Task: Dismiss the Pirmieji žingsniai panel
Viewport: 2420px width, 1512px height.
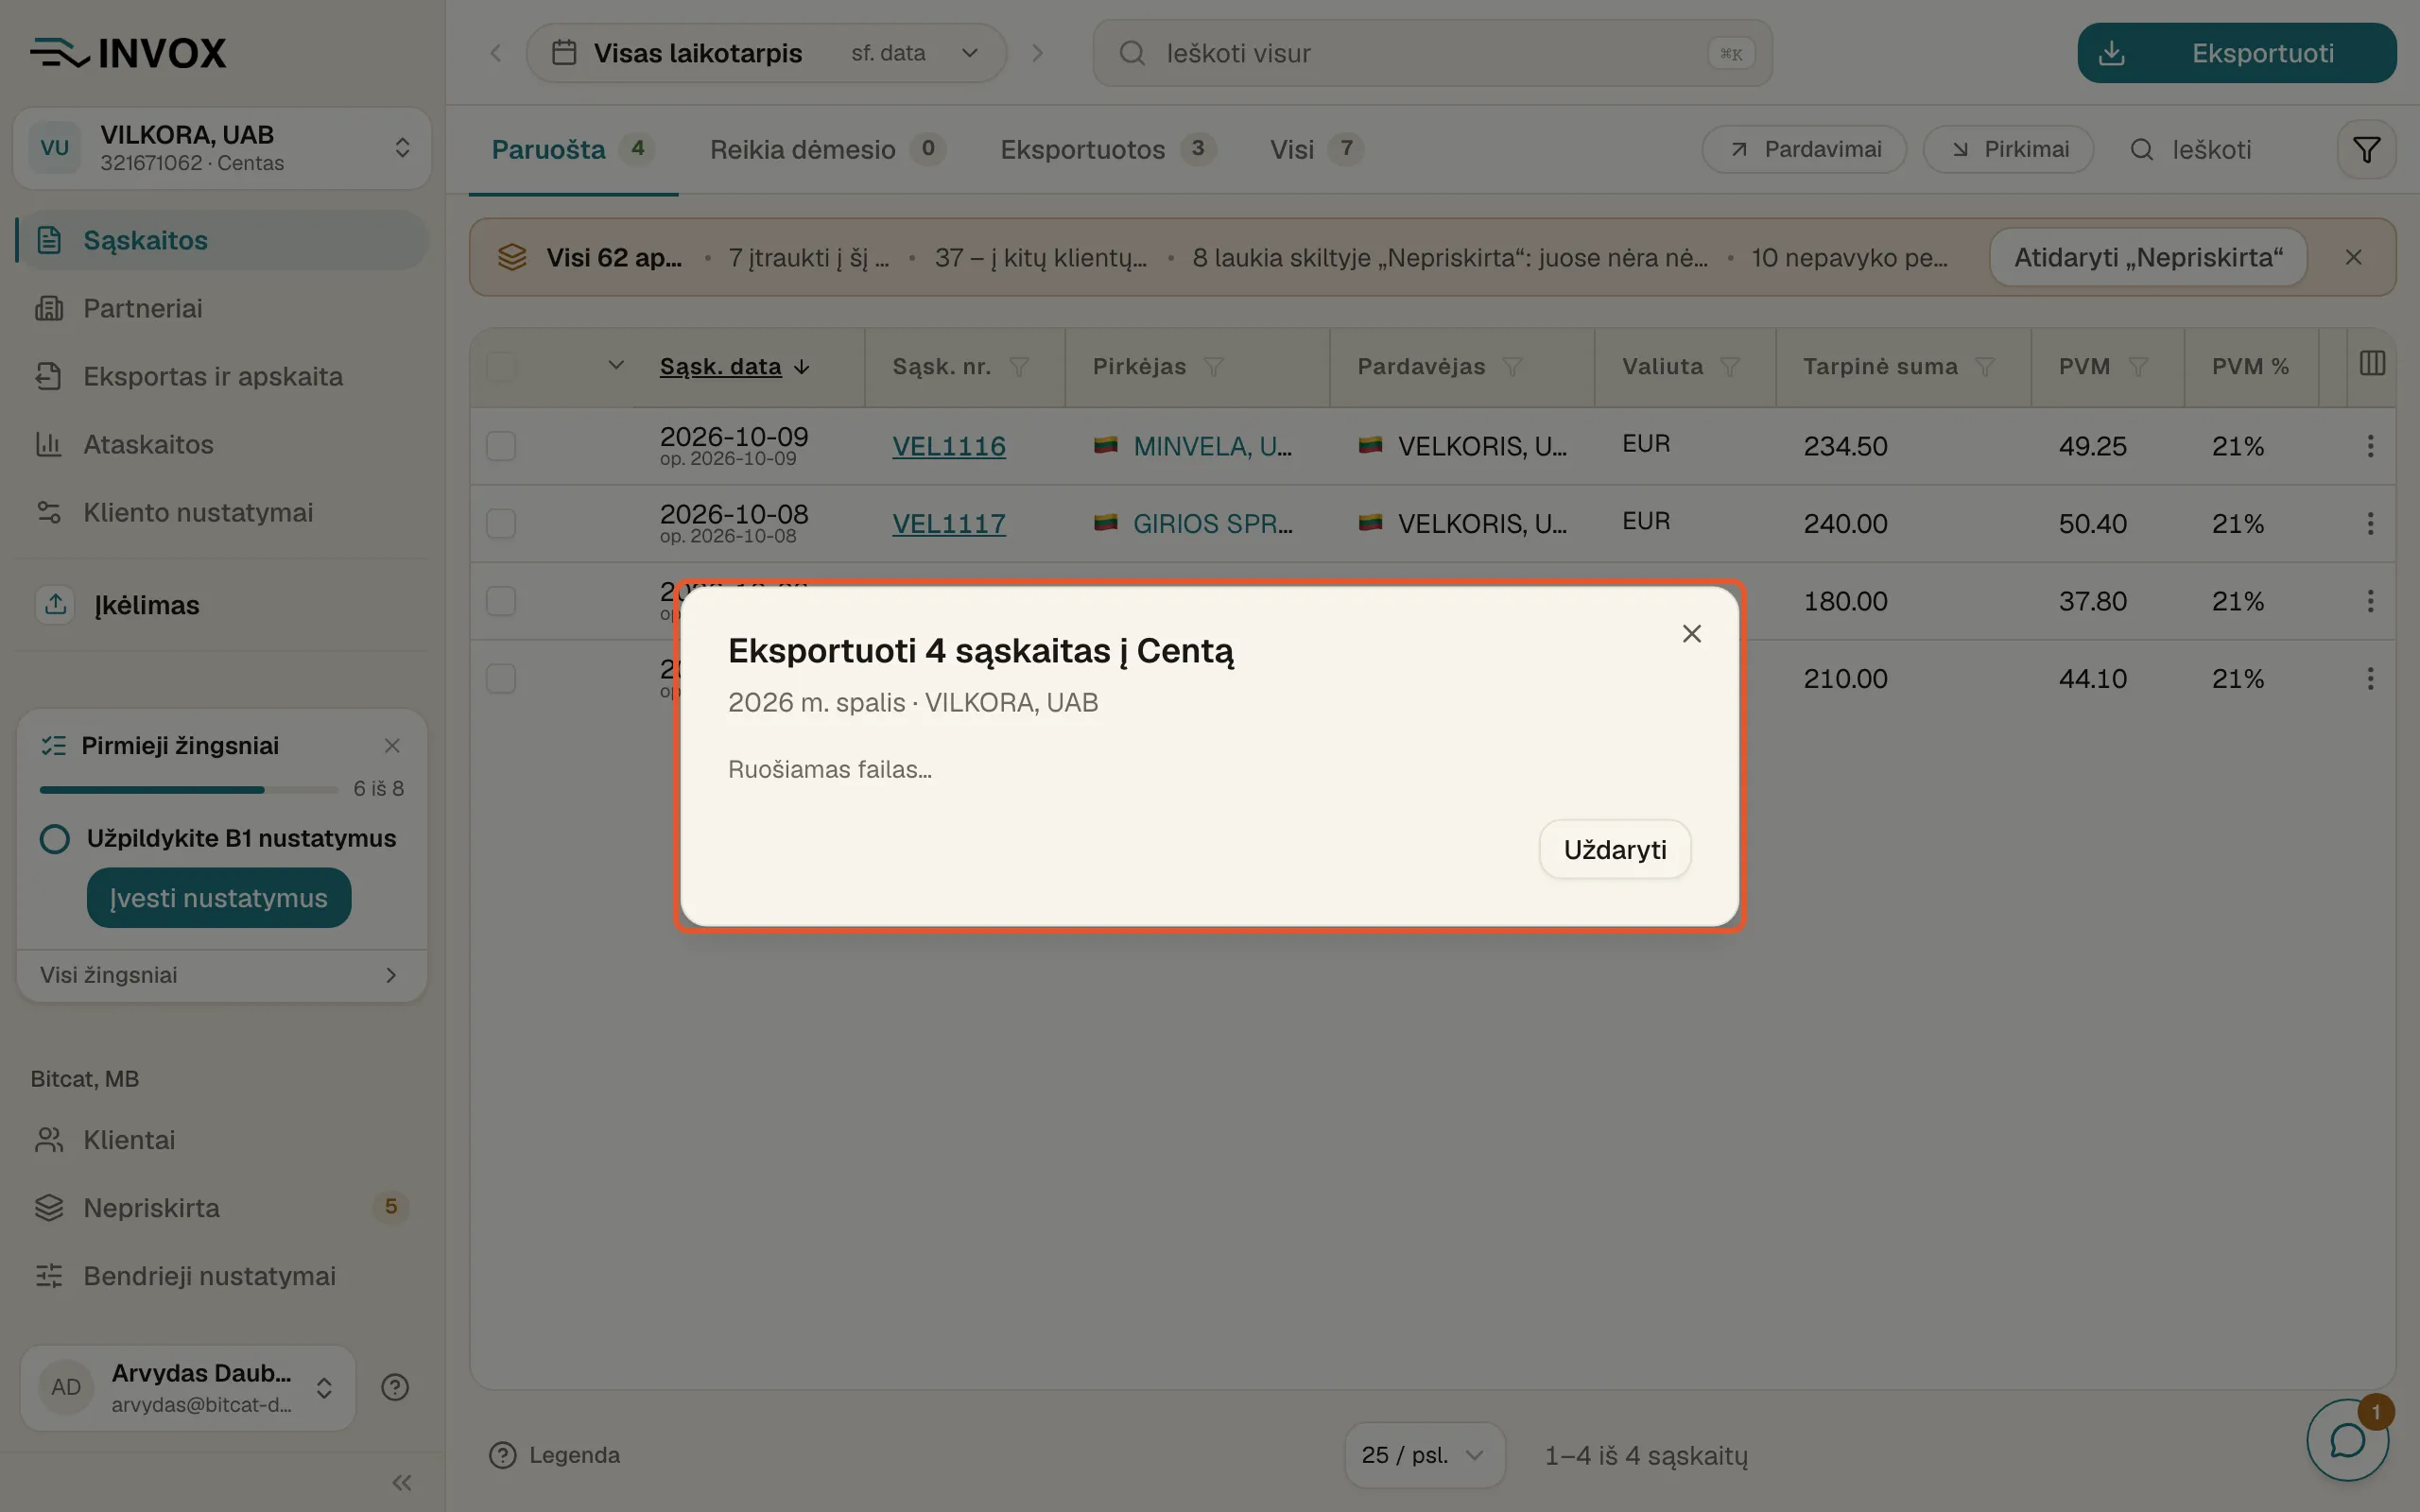Action: point(392,746)
